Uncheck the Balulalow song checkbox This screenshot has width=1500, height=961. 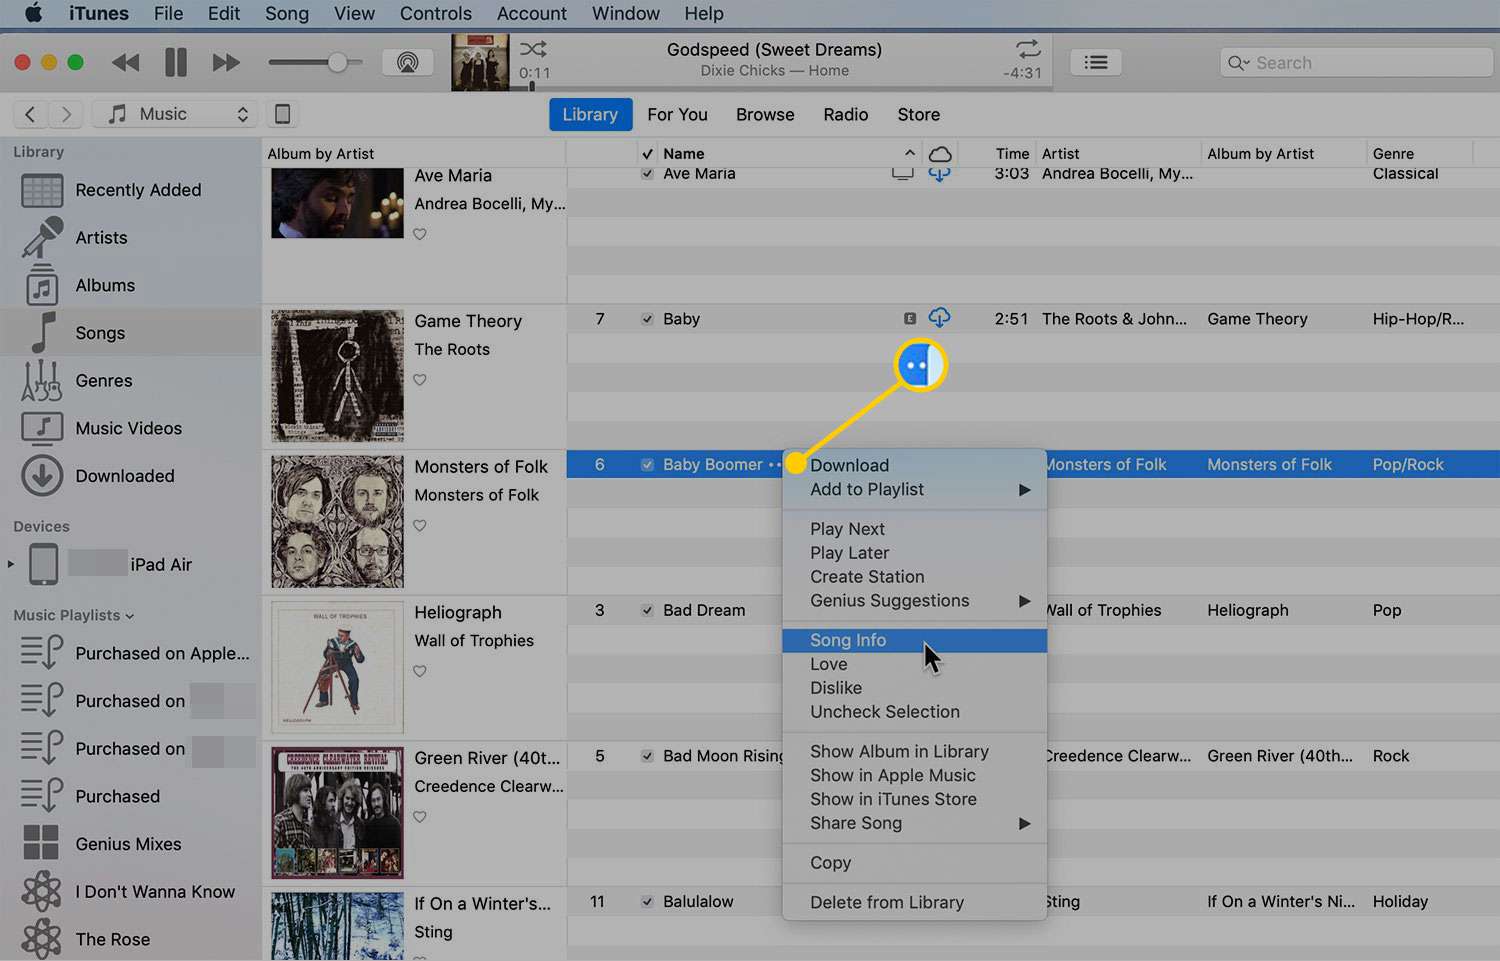click(647, 901)
